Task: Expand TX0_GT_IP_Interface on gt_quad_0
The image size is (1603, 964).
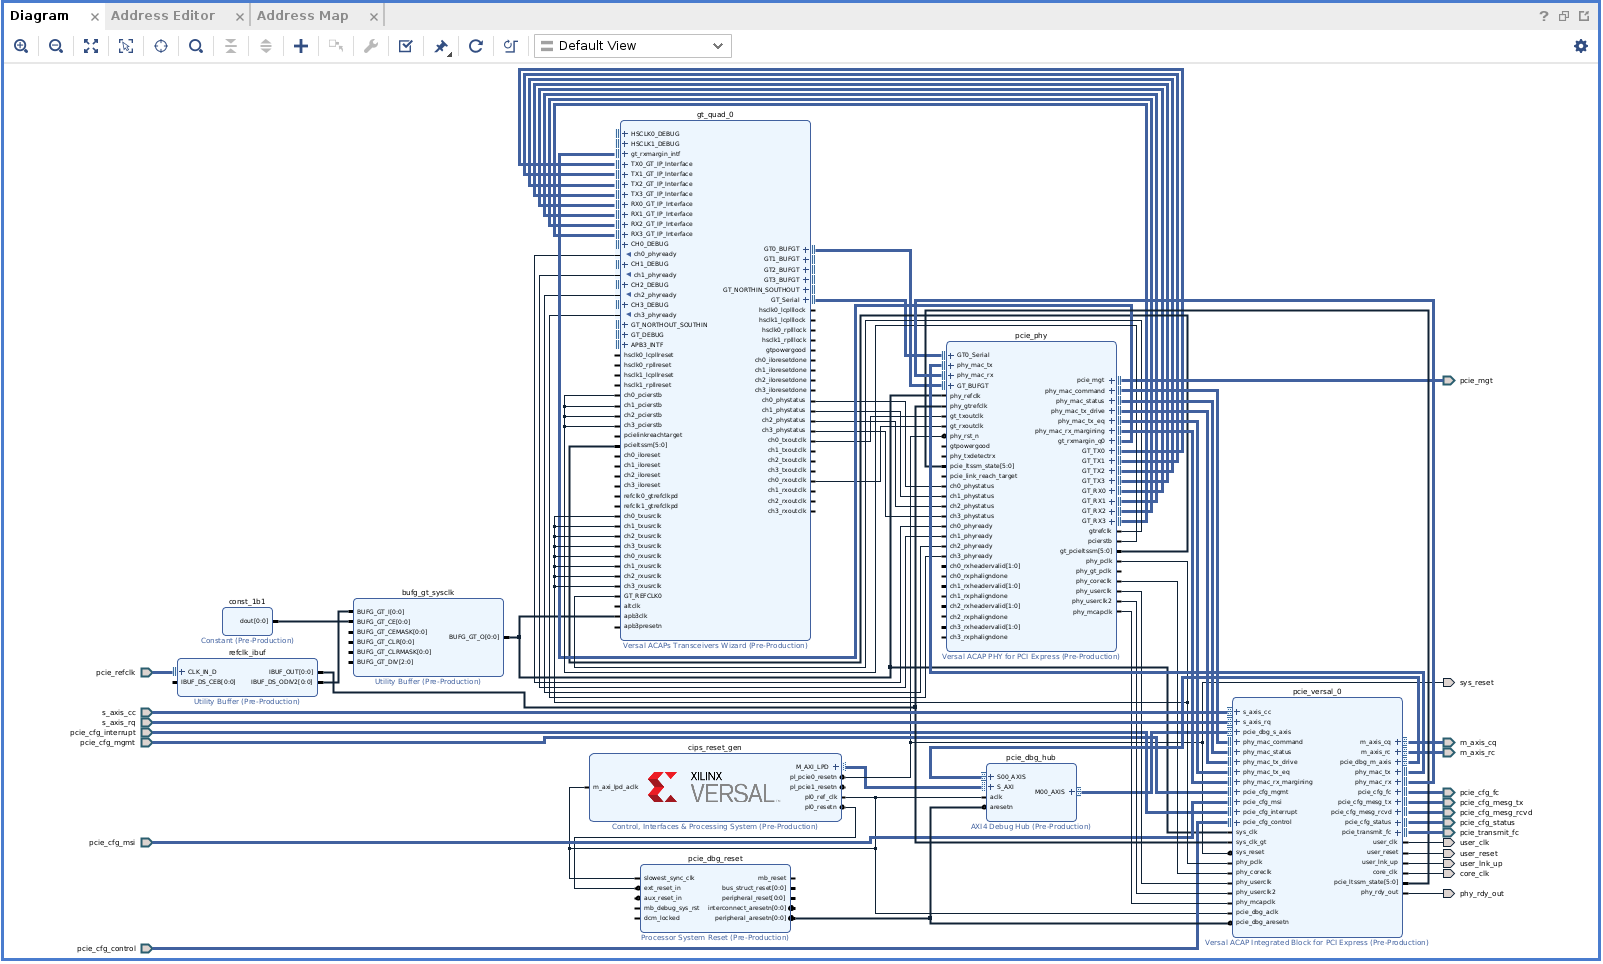Action: coord(625,164)
